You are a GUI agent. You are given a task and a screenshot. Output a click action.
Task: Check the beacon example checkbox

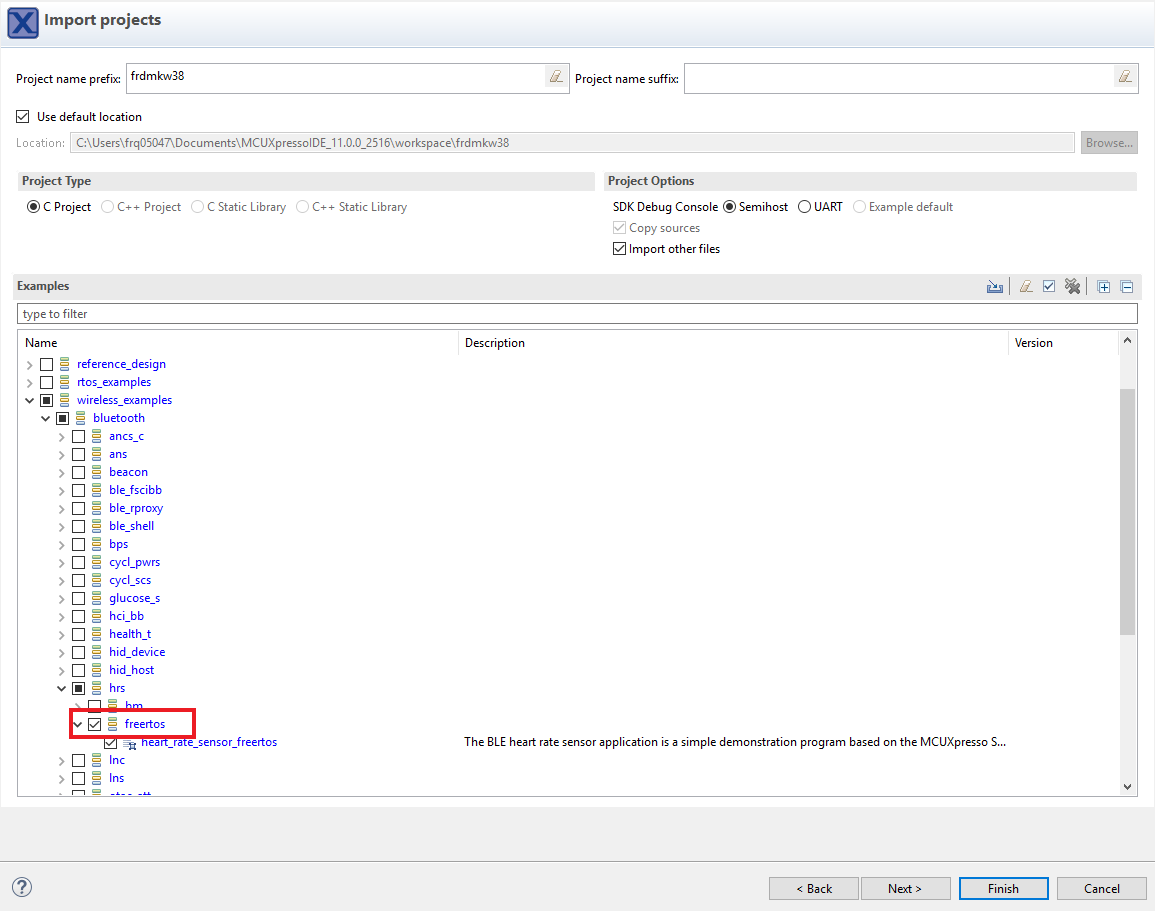[78, 472]
